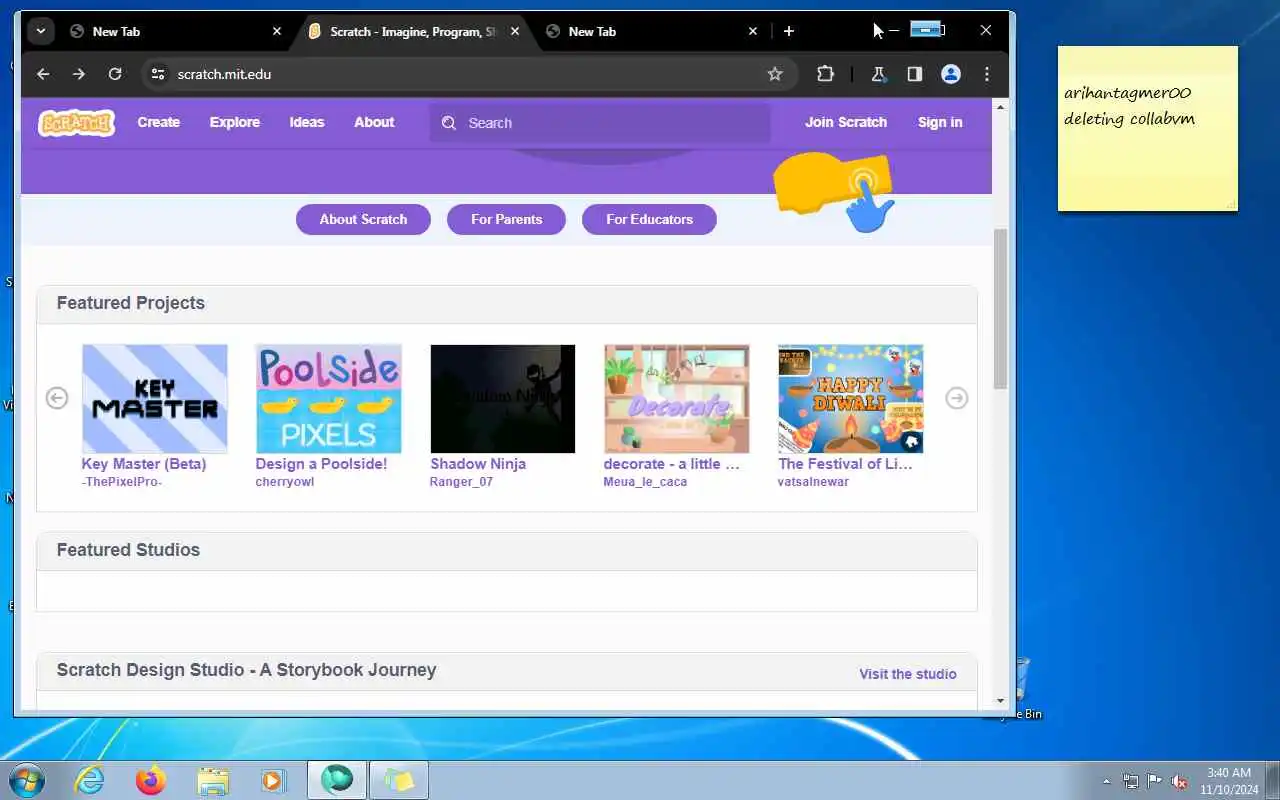Click the For Educators button

(649, 219)
